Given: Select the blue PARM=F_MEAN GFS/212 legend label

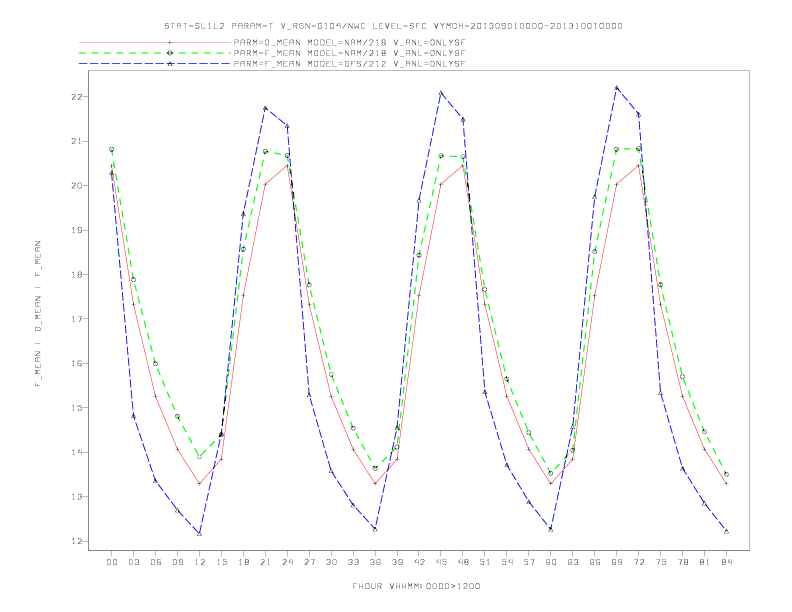Looking at the screenshot, I should coord(349,64).
